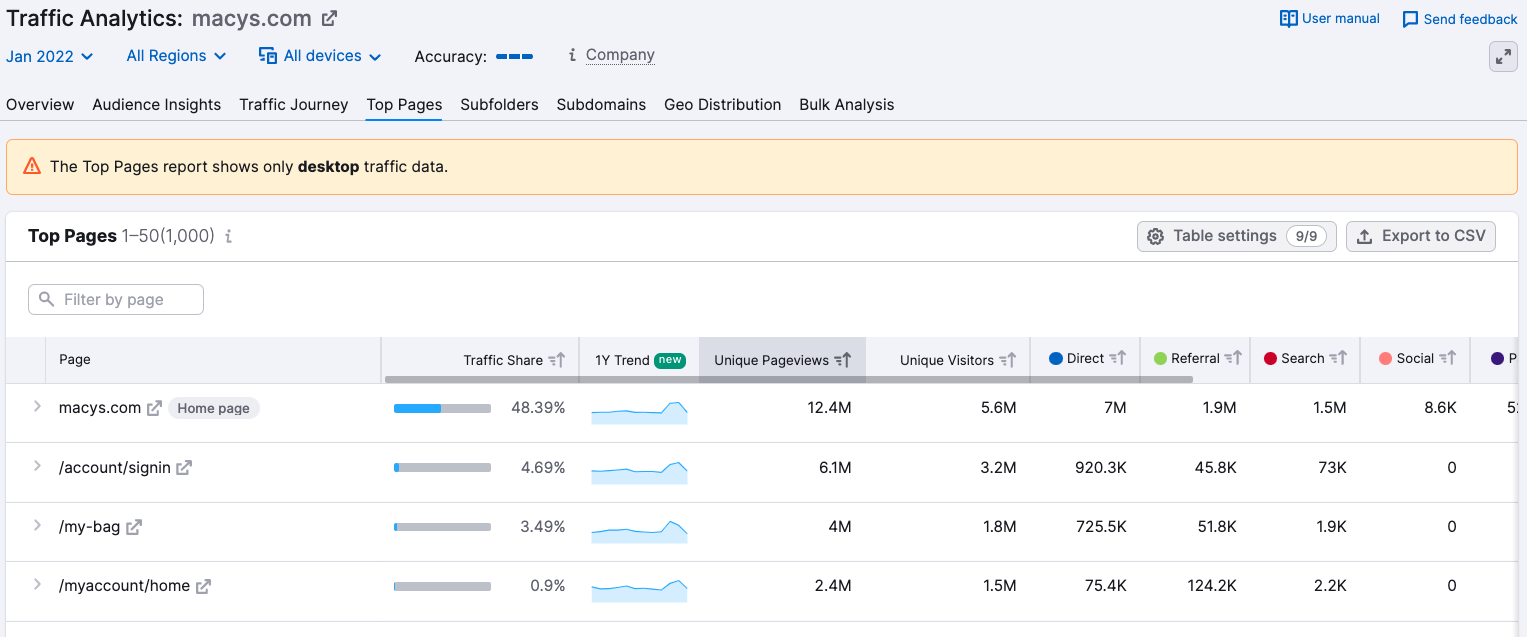Click the Send feedback link
The height and width of the screenshot is (637, 1527).
(1460, 20)
